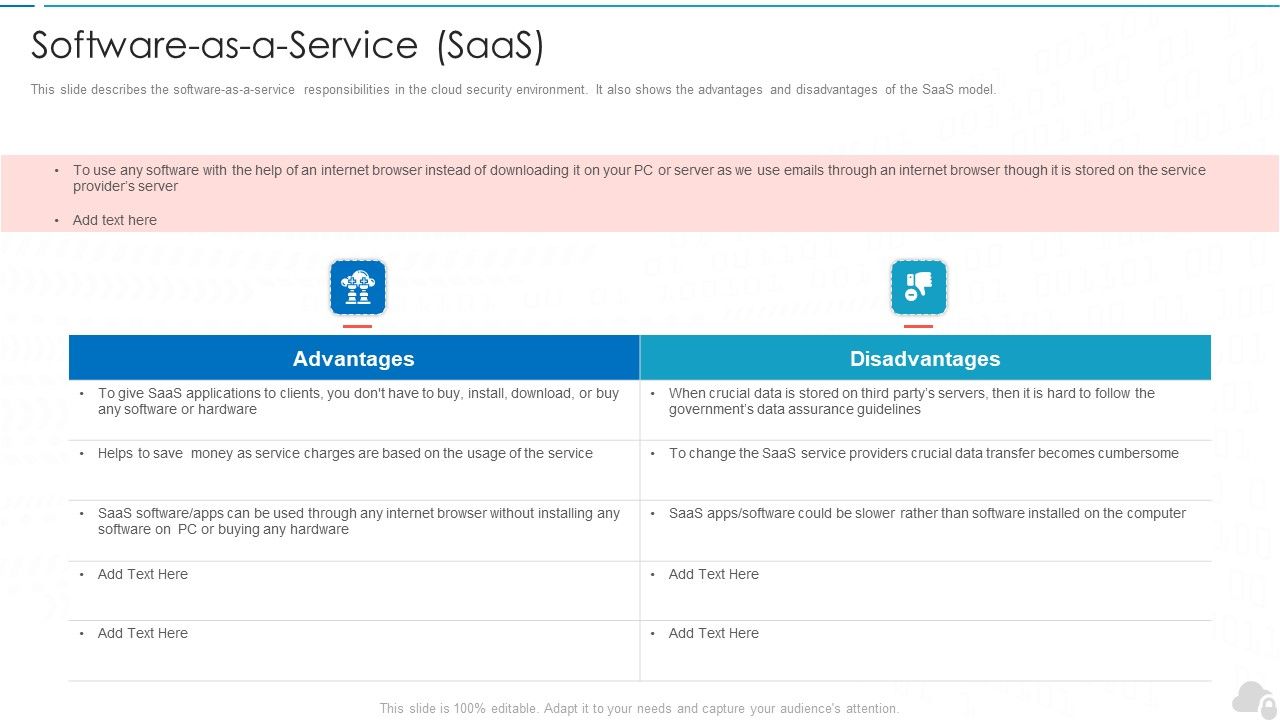The image size is (1280, 720).
Task: Click the cloud lock icon in corner
Action: (1254, 699)
